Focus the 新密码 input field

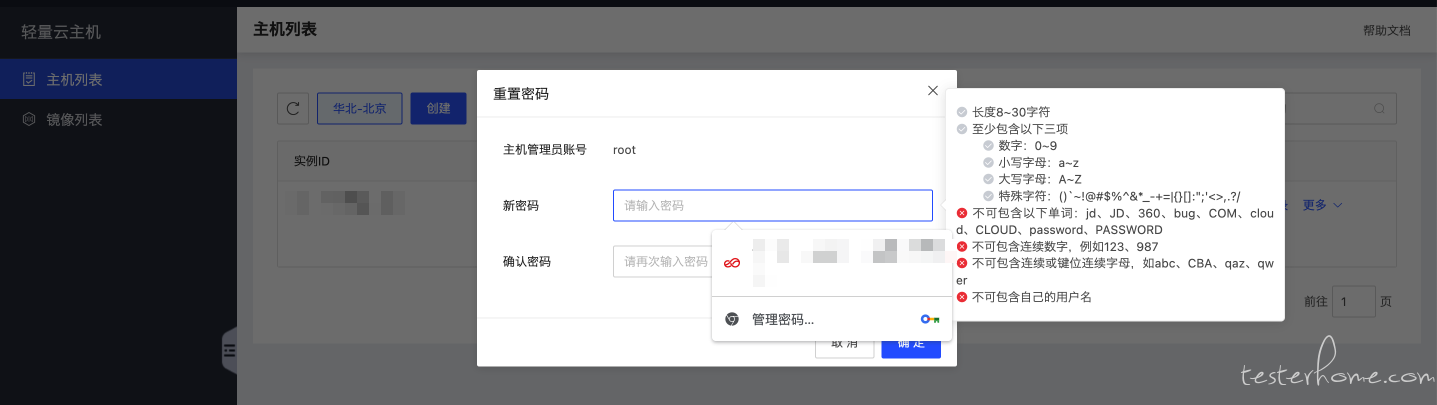(772, 205)
